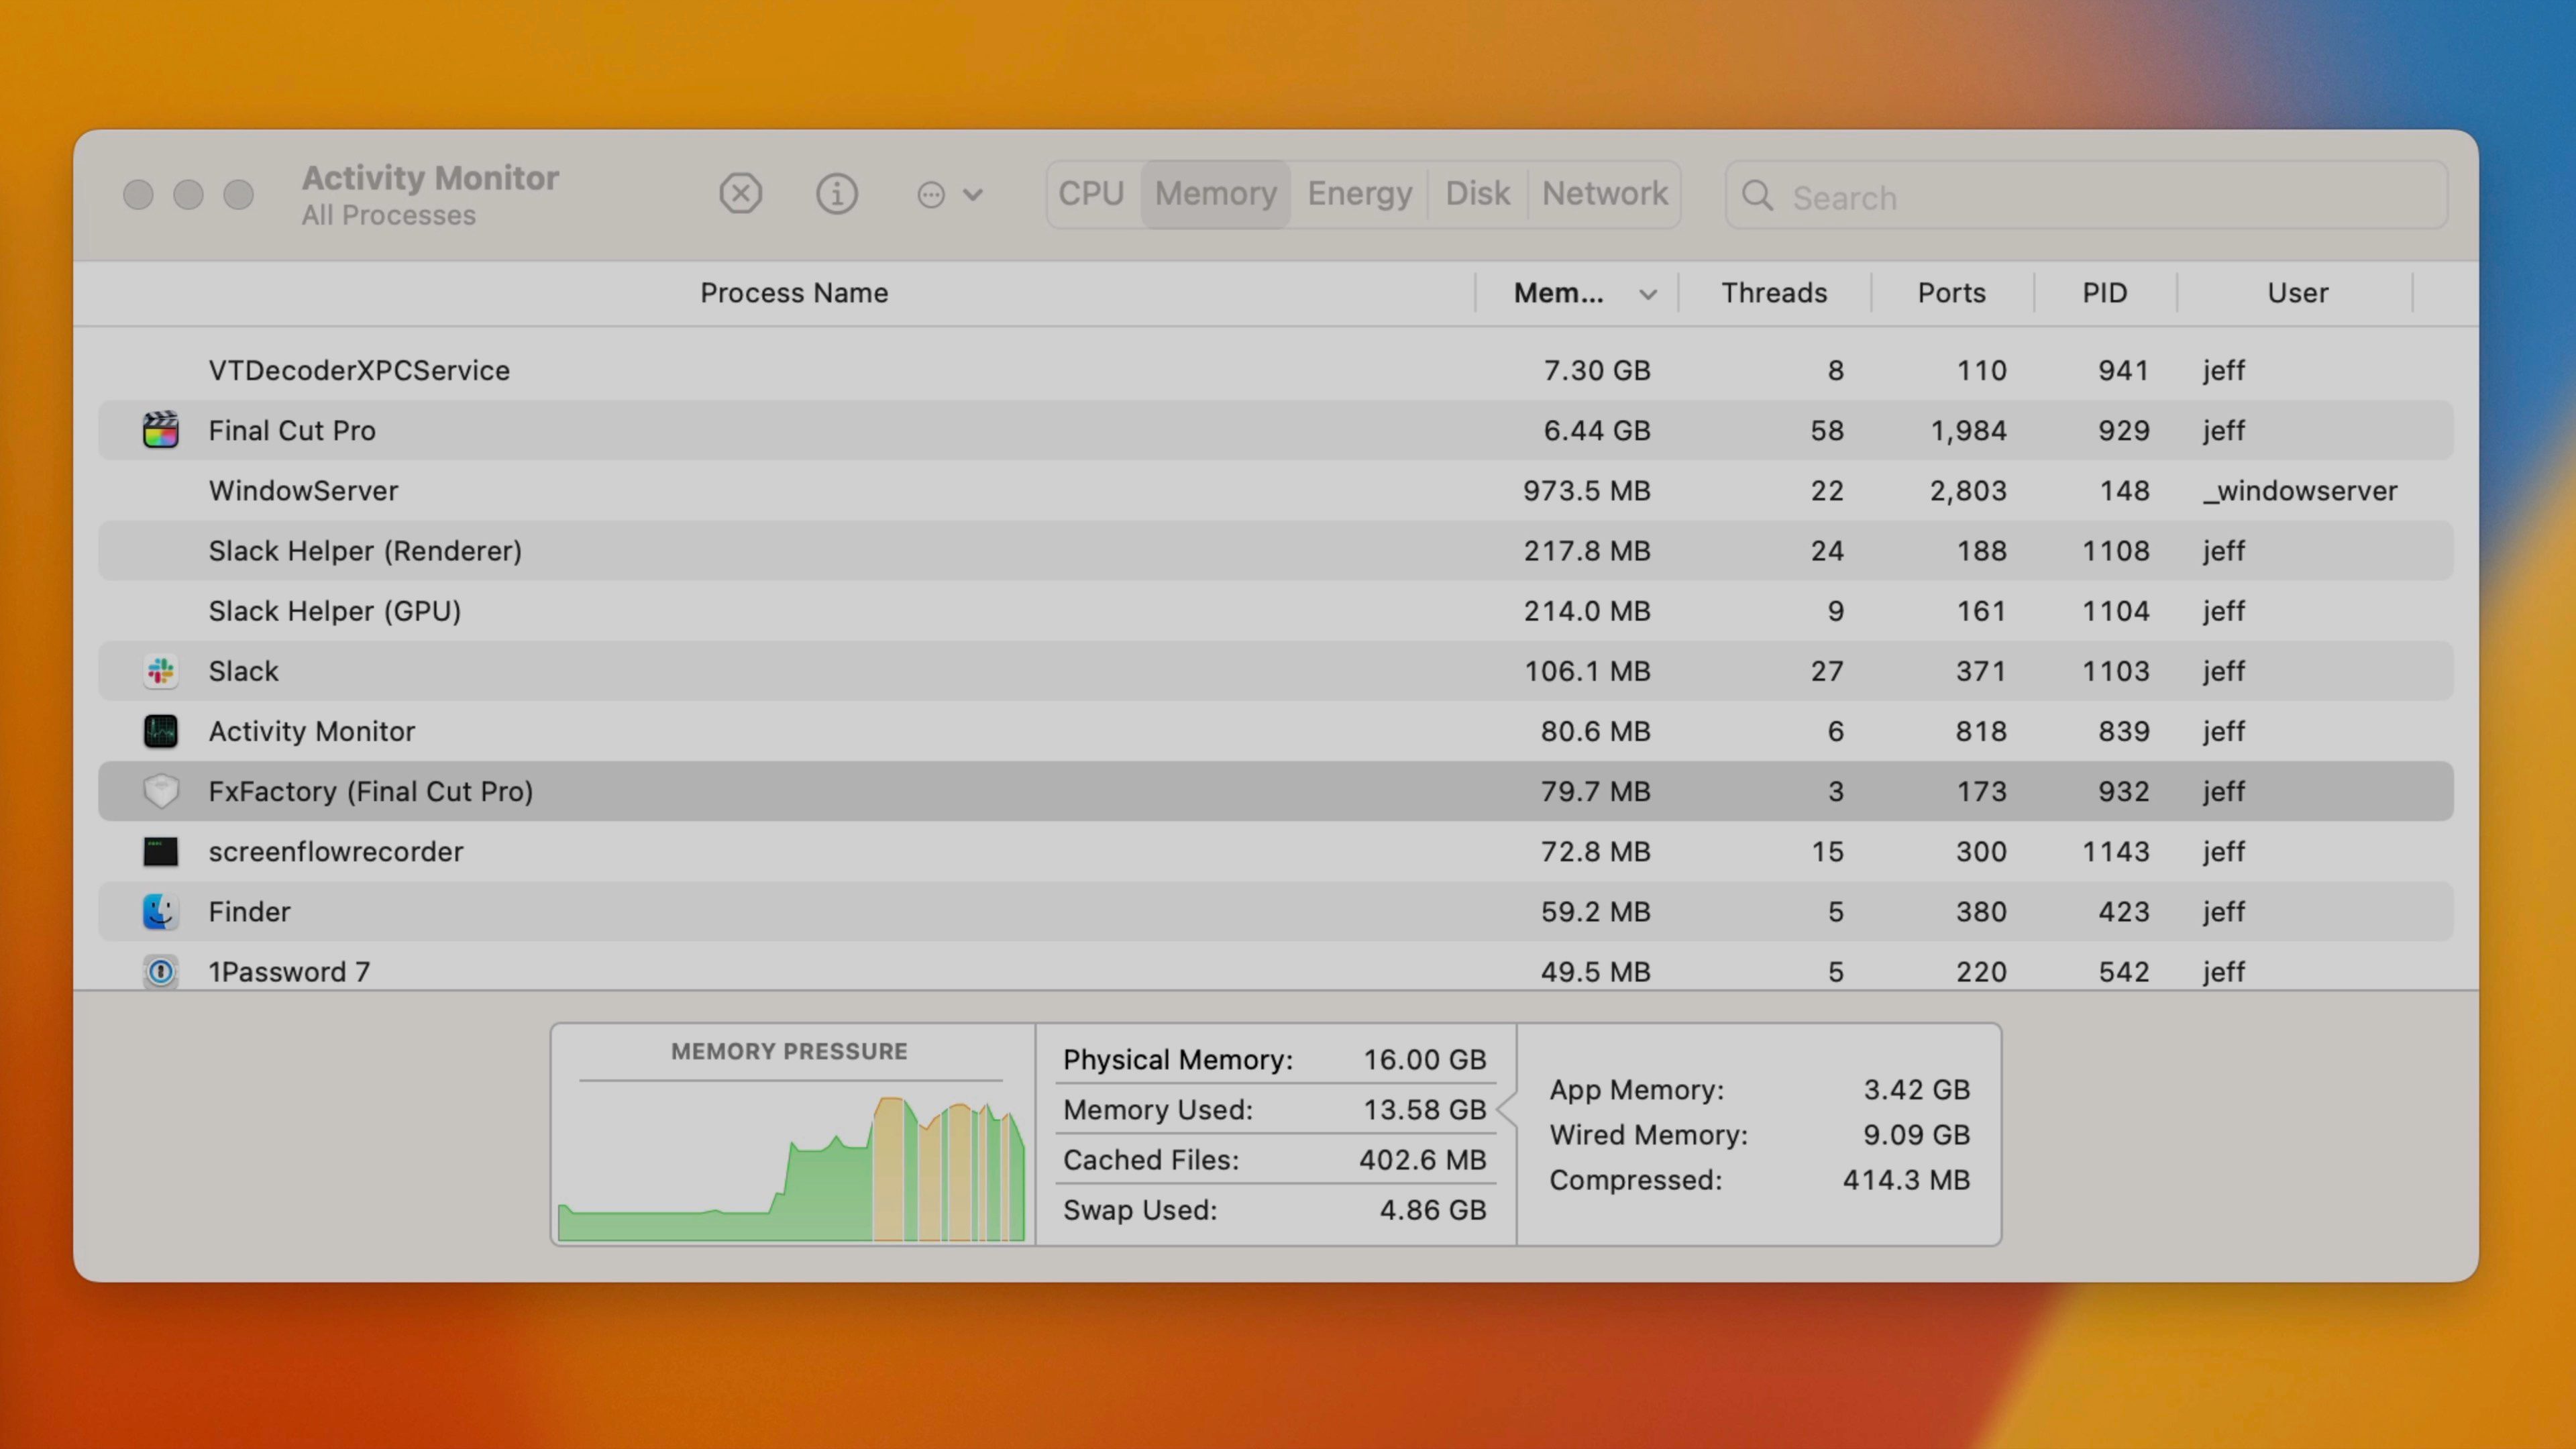
Task: Sort by the Process Name column header
Action: click(x=794, y=293)
